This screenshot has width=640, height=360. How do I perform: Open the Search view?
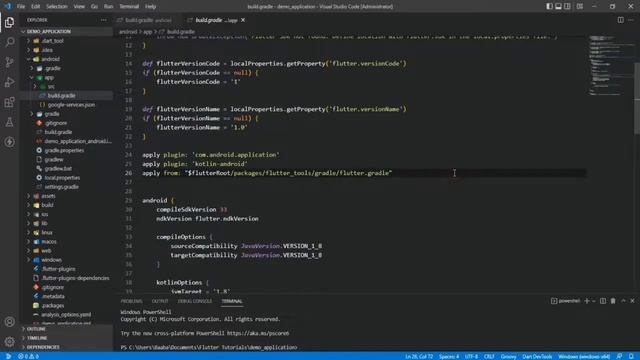9,42
